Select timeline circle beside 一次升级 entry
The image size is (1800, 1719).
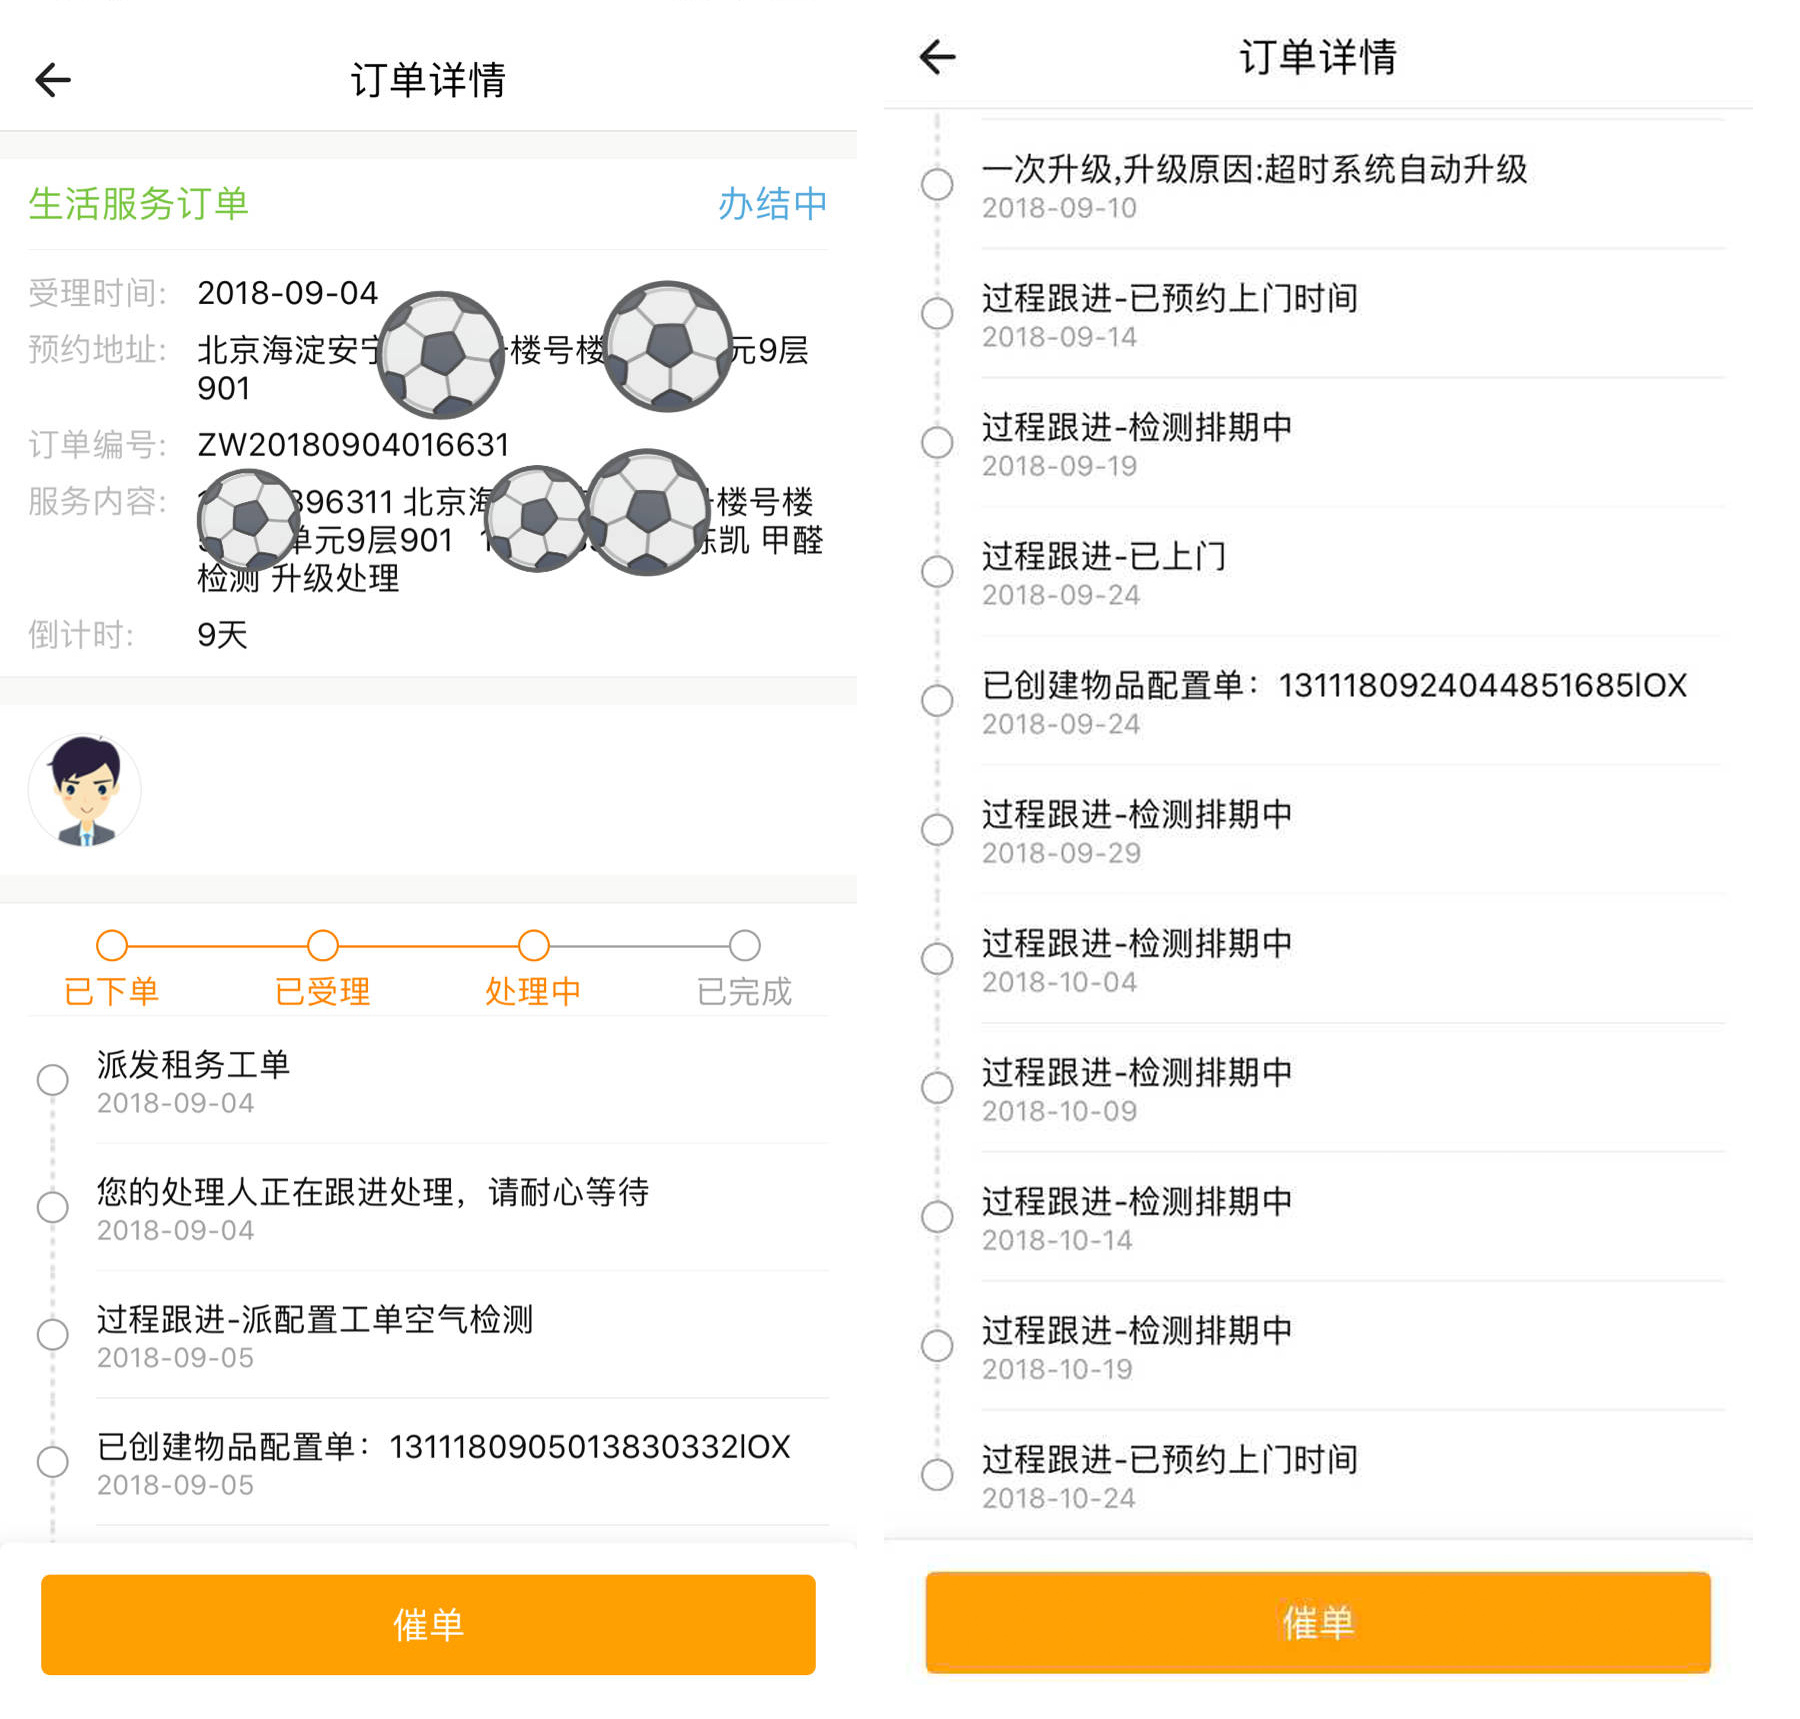(937, 184)
